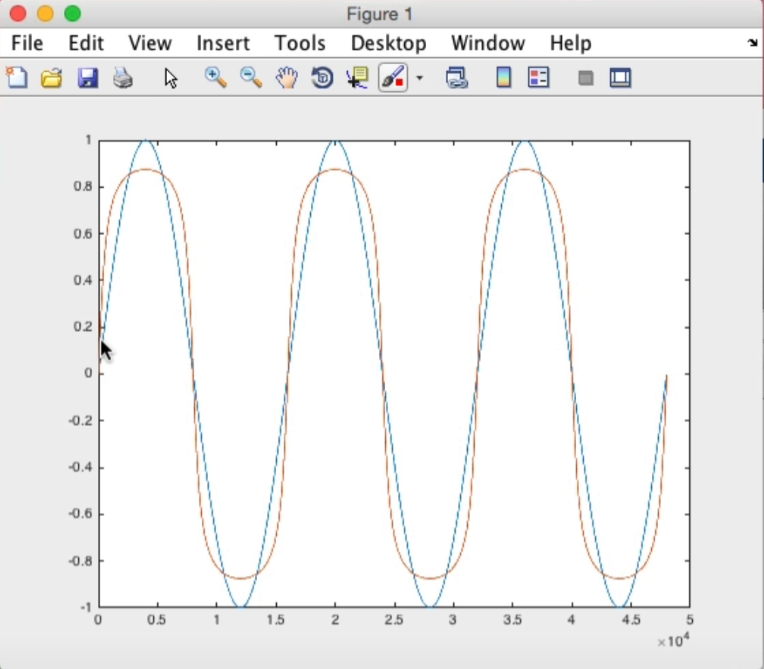Select the Rotate 3D tool
This screenshot has height=669, width=764.
[x=322, y=78]
